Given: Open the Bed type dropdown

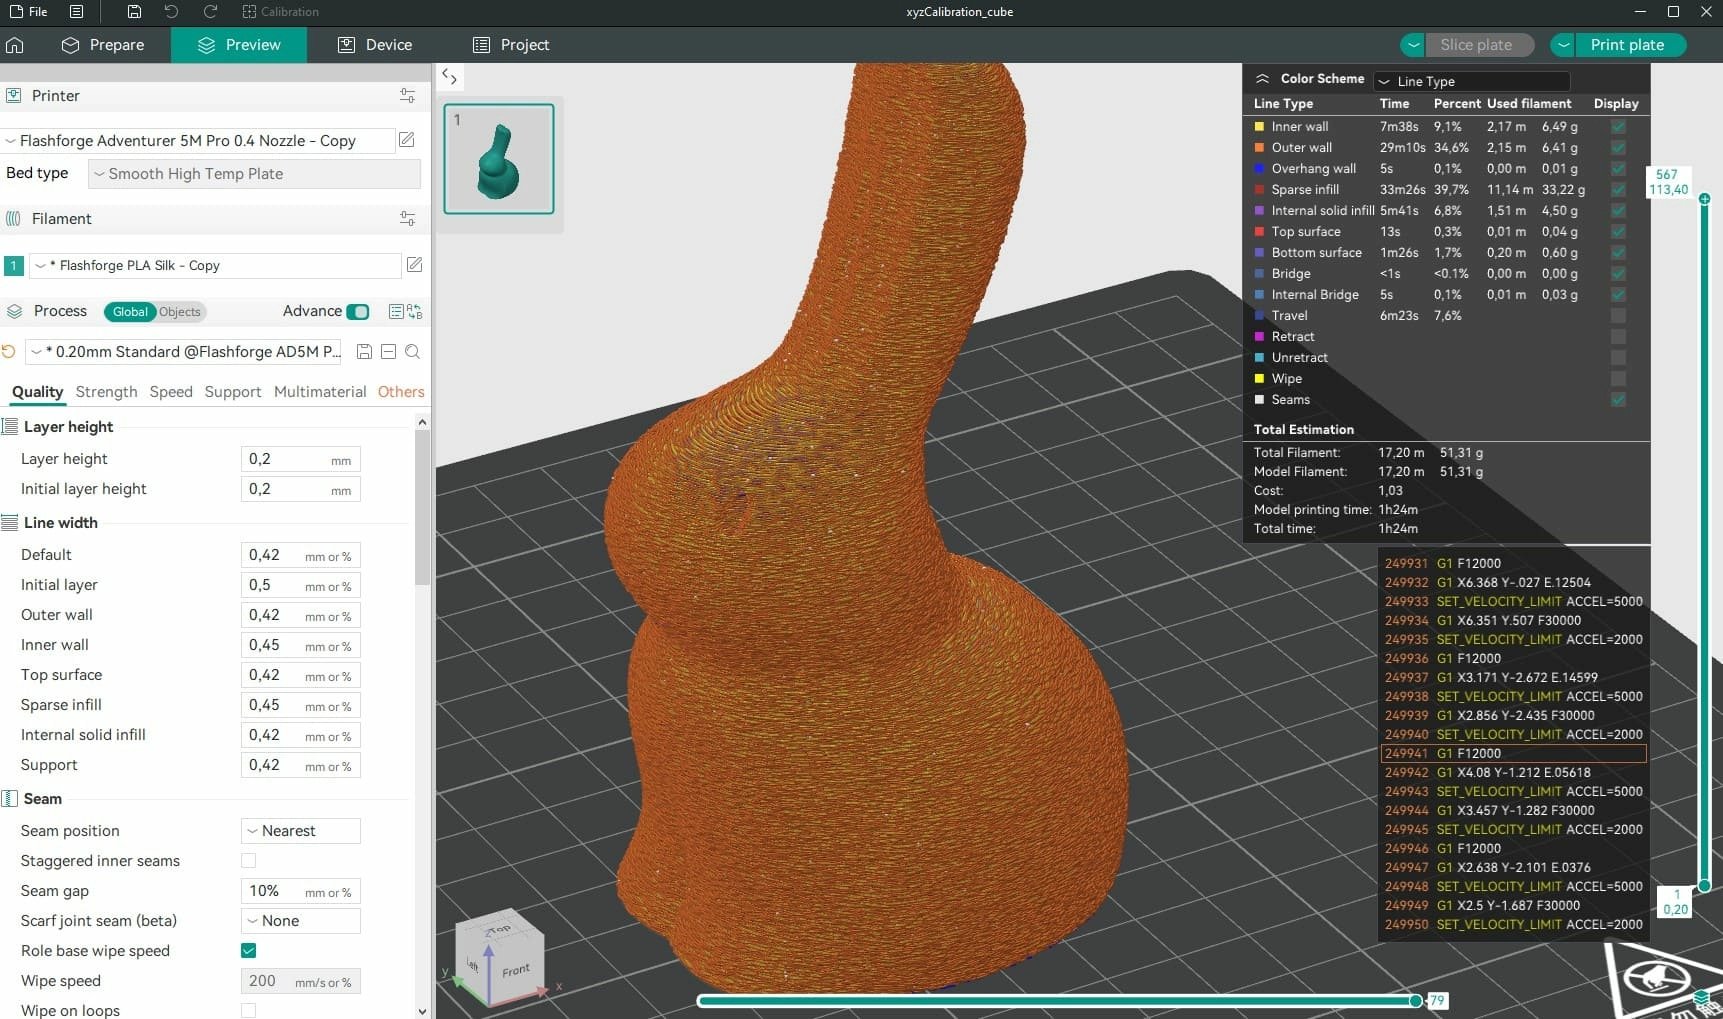Looking at the screenshot, I should point(254,174).
